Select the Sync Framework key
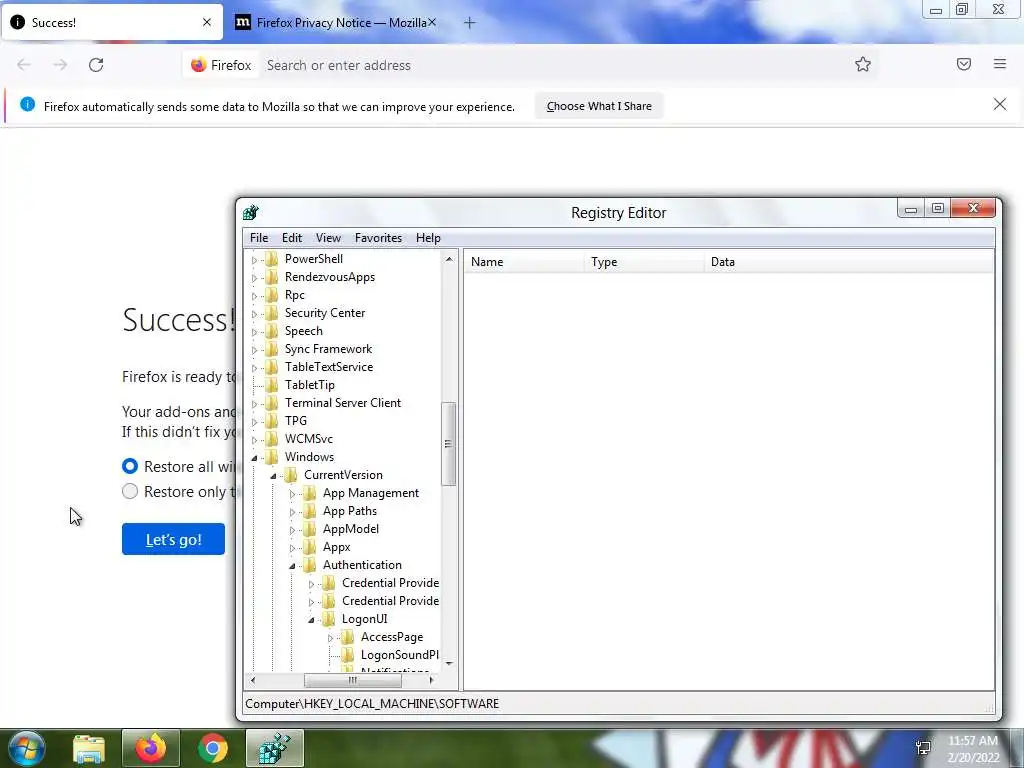Viewport: 1024px width, 768px height. coord(328,349)
